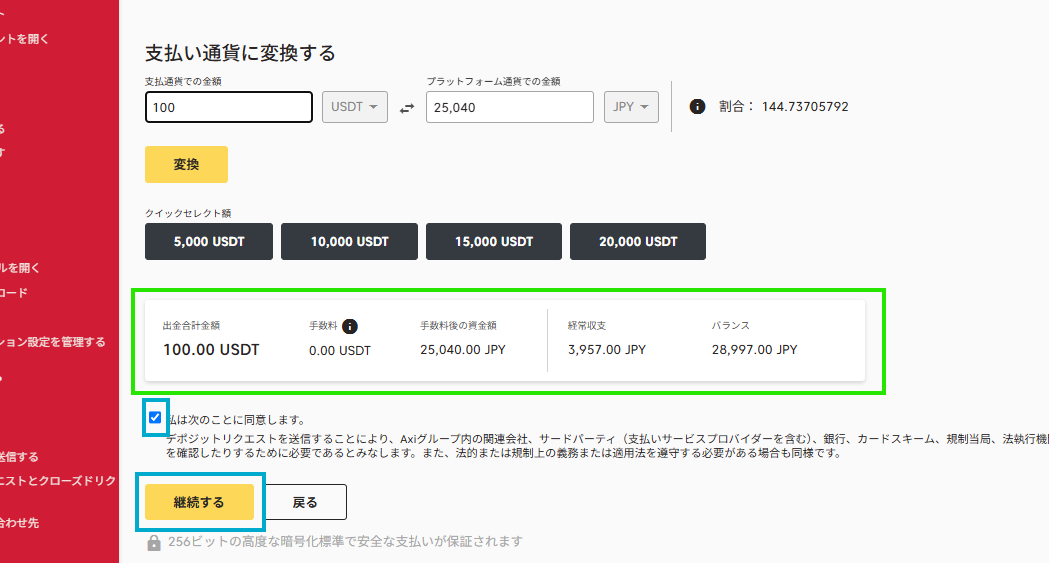This screenshot has height=563, width=1049.
Task: Click the info icon next to 割合 rate
Action: click(697, 106)
